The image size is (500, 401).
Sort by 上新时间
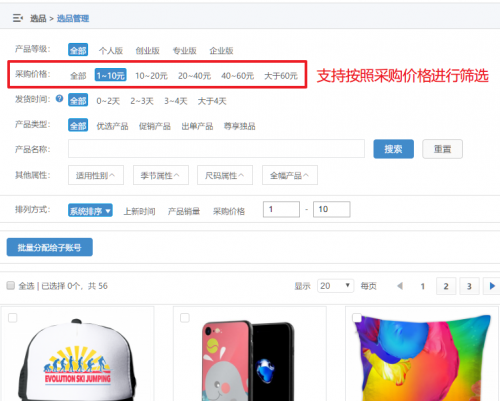click(x=139, y=211)
